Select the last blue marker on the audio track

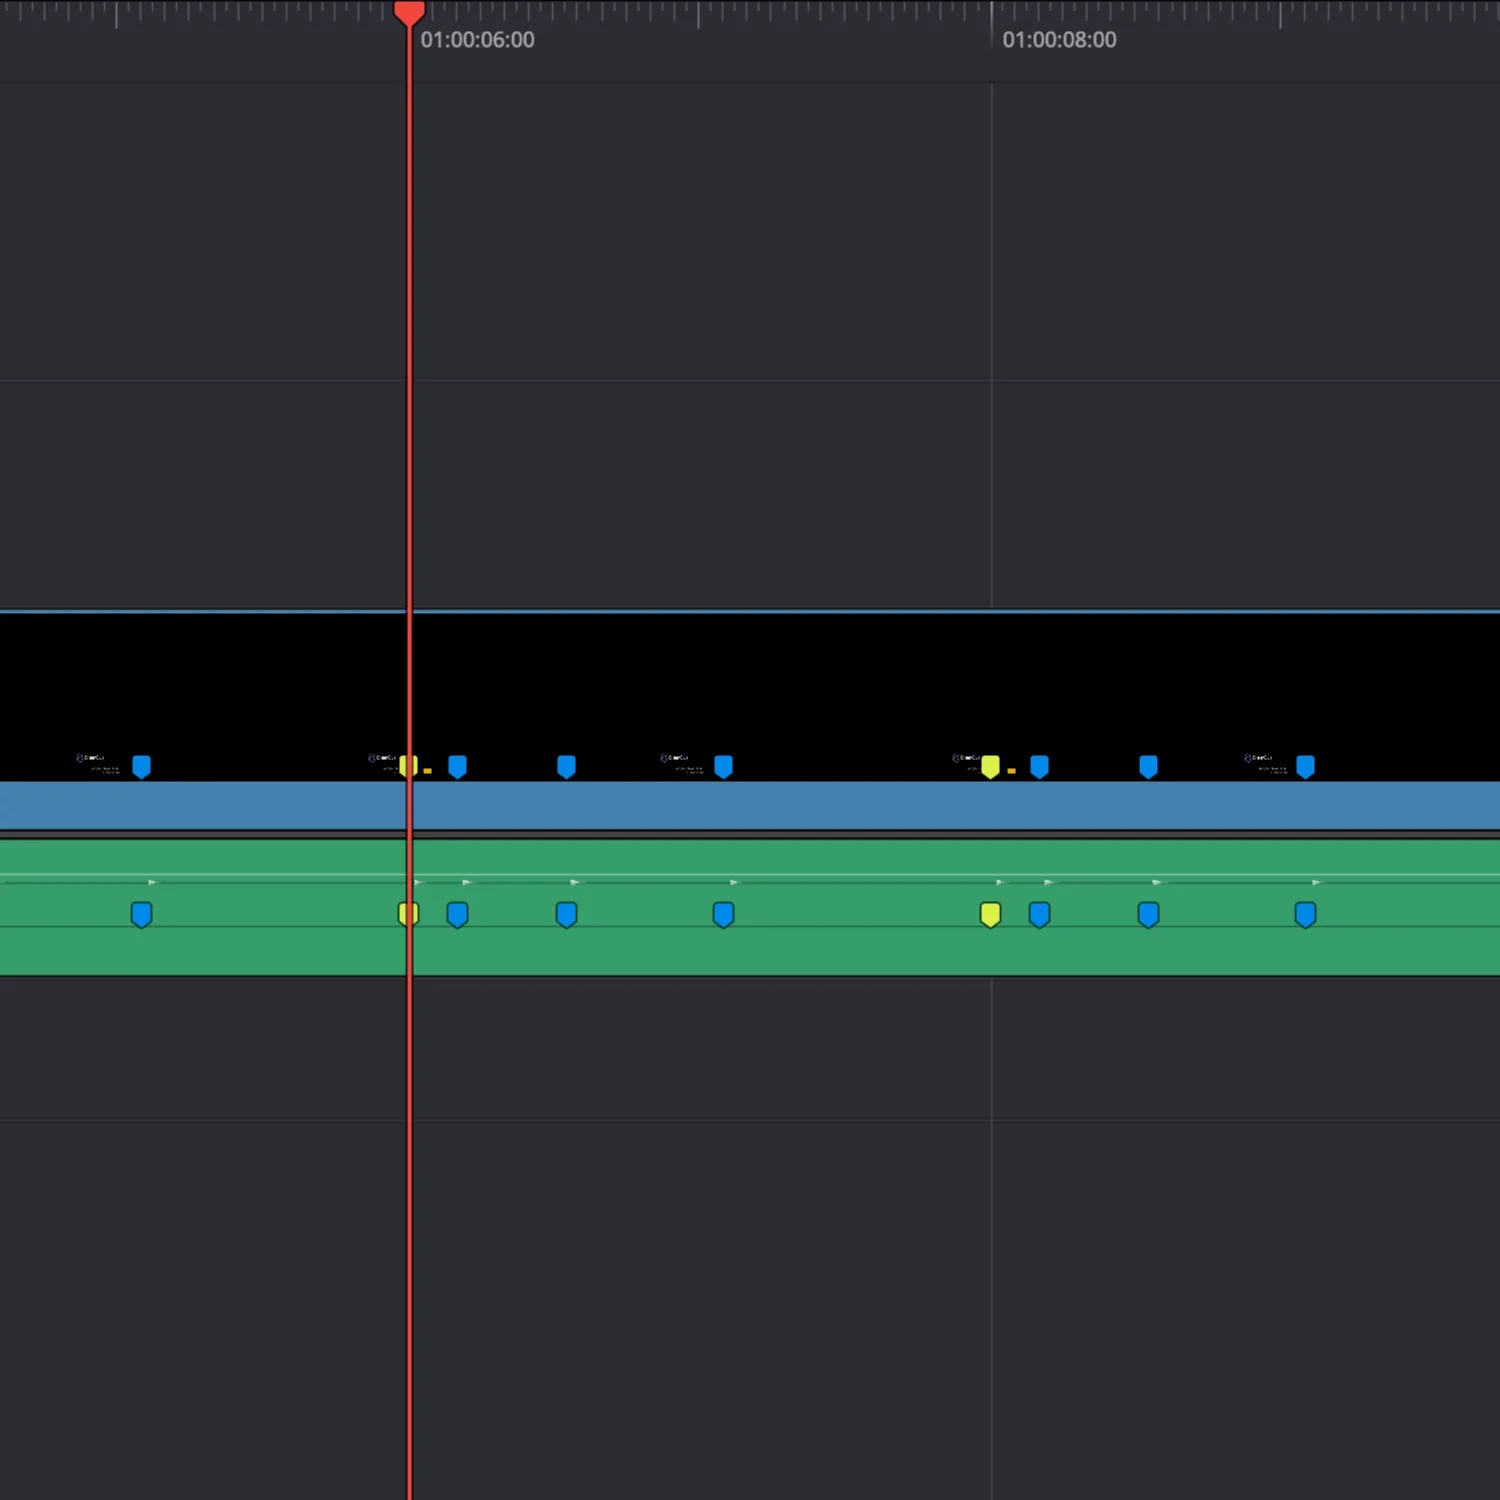[x=1306, y=913]
